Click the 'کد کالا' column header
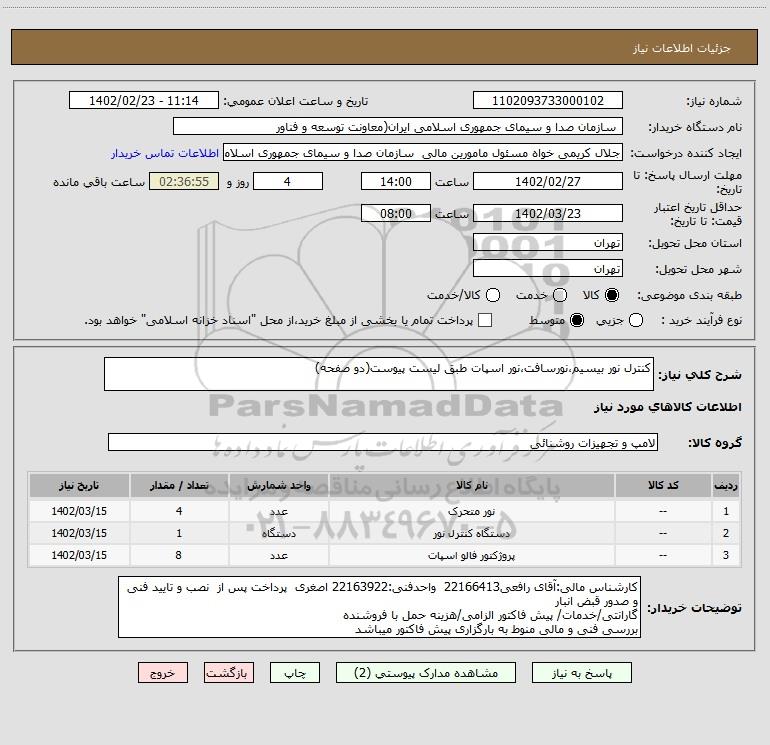This screenshot has width=770, height=745. pyautogui.click(x=663, y=486)
